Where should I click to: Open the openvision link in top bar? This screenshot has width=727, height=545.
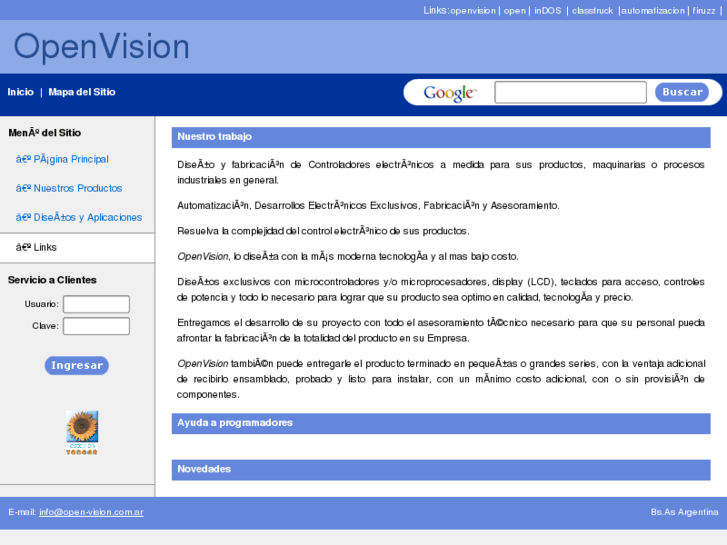(473, 11)
